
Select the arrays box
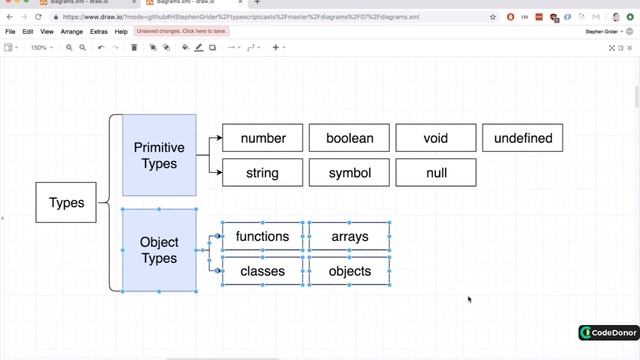point(349,236)
